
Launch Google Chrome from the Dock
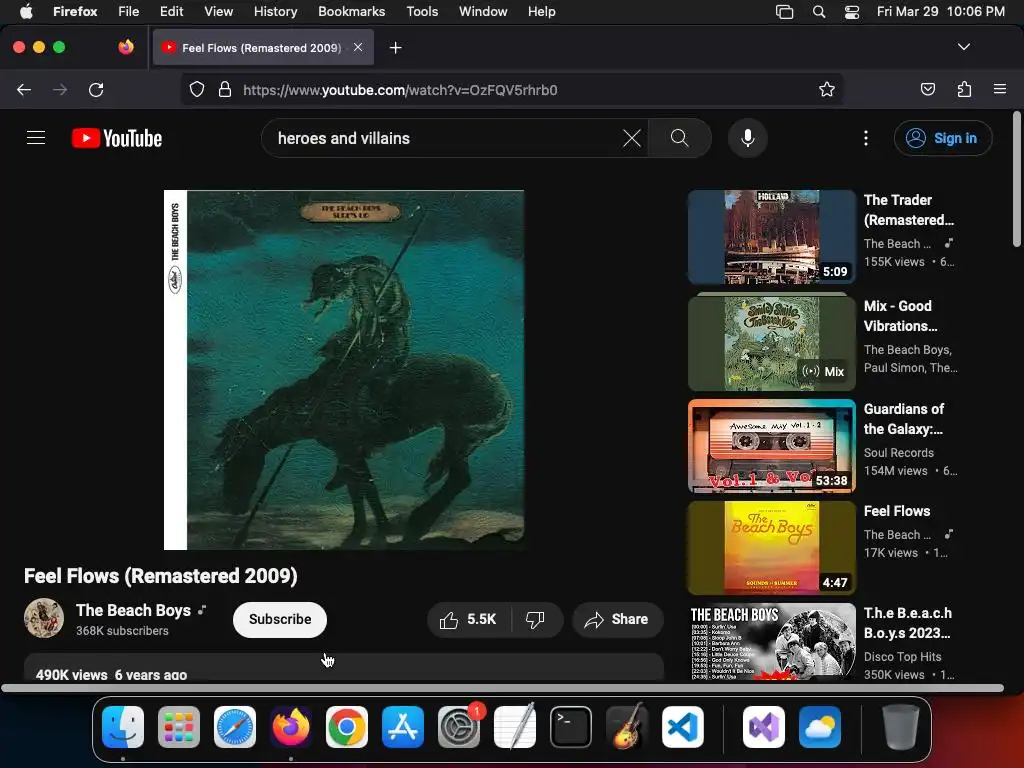pyautogui.click(x=347, y=727)
